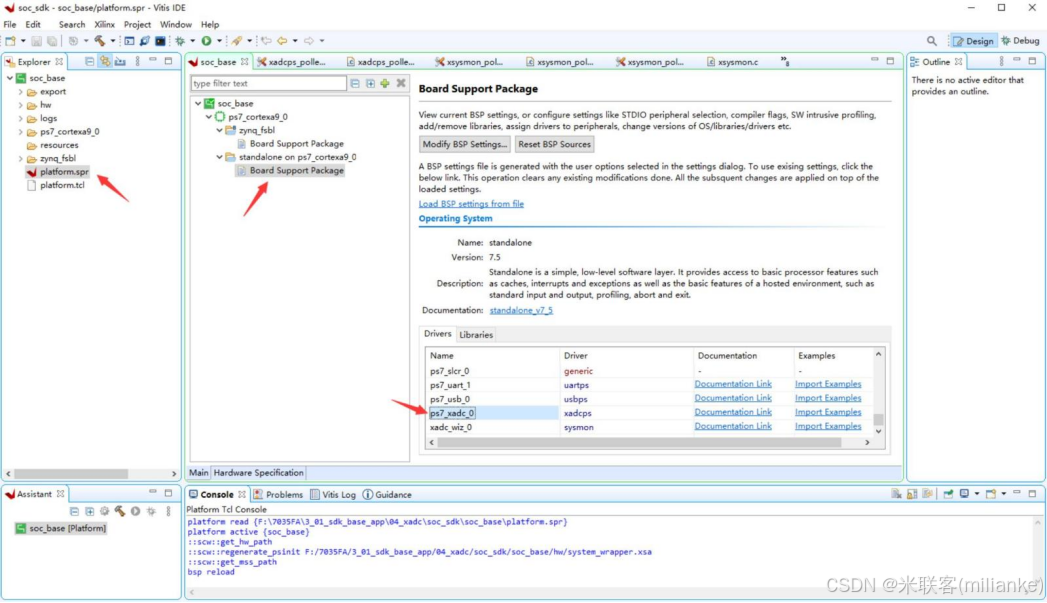Viewport: 1047px width, 603px height.
Task: Collapse standalone on ps7_cortexa9_0 node
Action: 219,157
